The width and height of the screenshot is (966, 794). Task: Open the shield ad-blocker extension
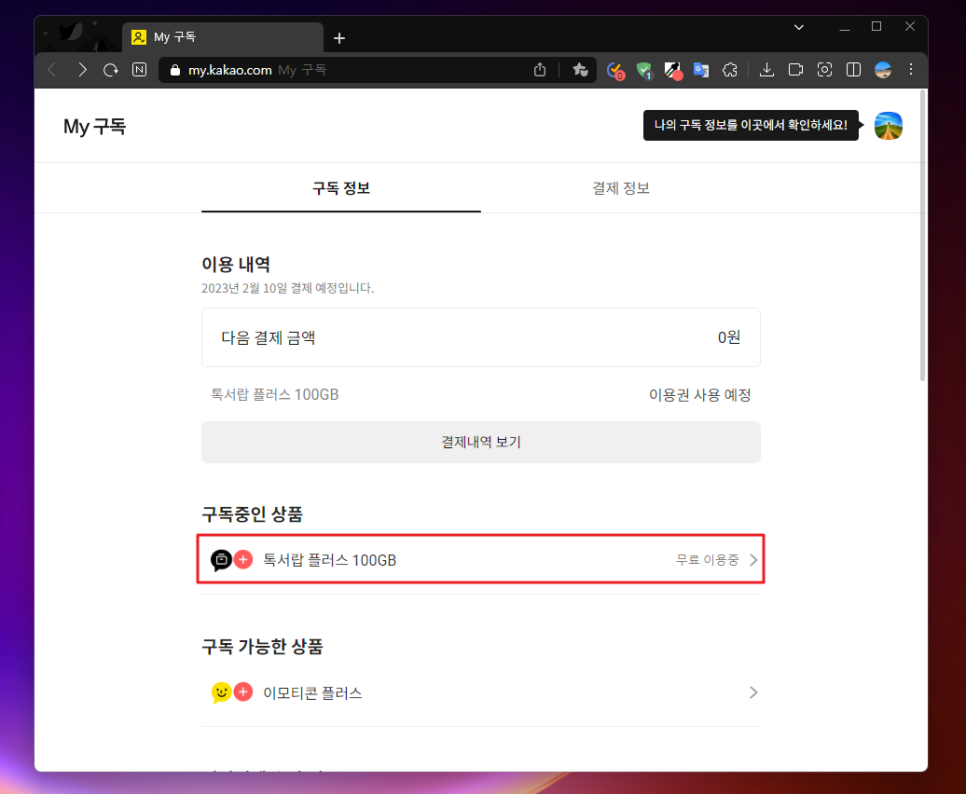(644, 71)
